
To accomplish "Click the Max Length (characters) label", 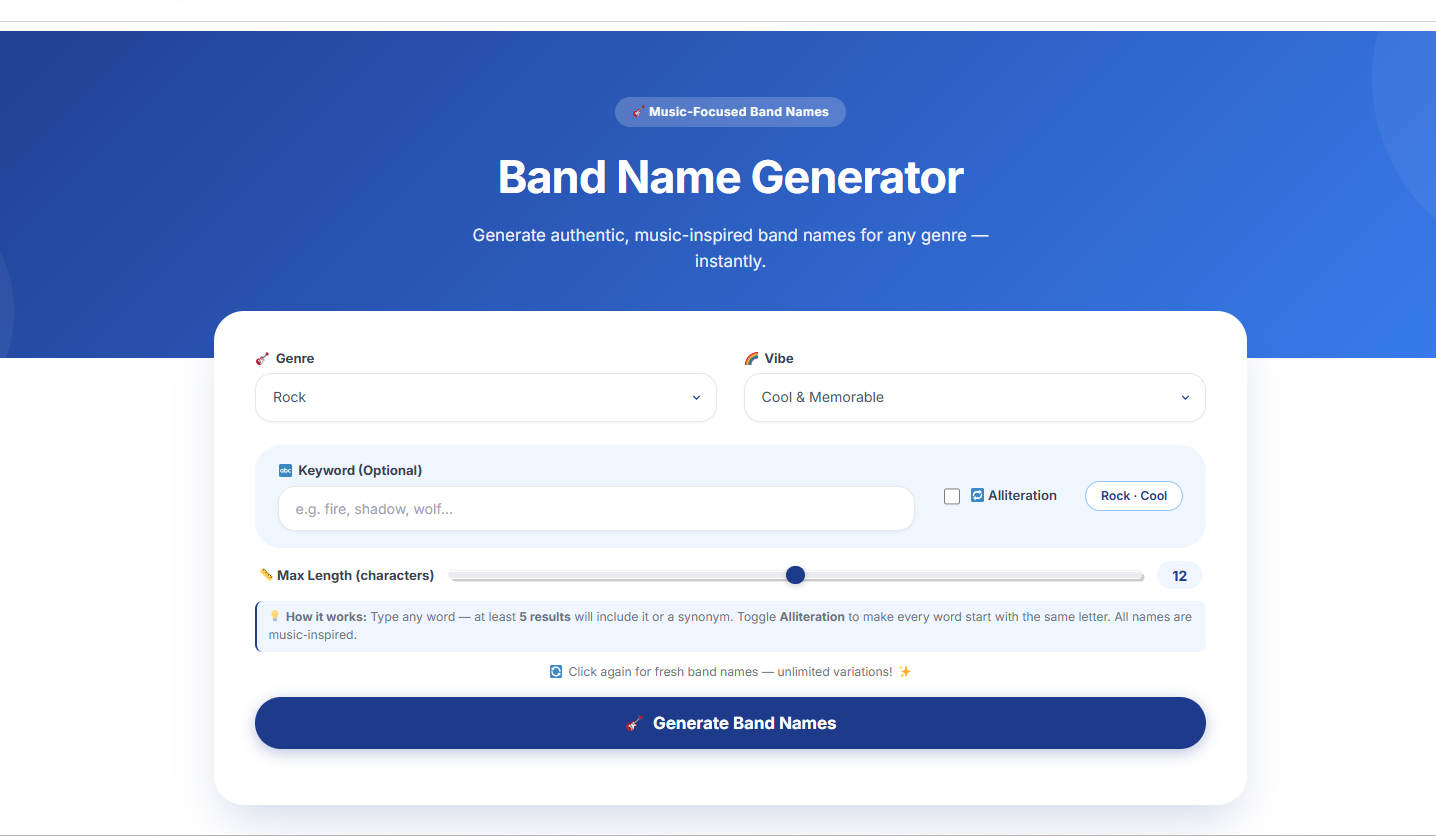I will [355, 575].
